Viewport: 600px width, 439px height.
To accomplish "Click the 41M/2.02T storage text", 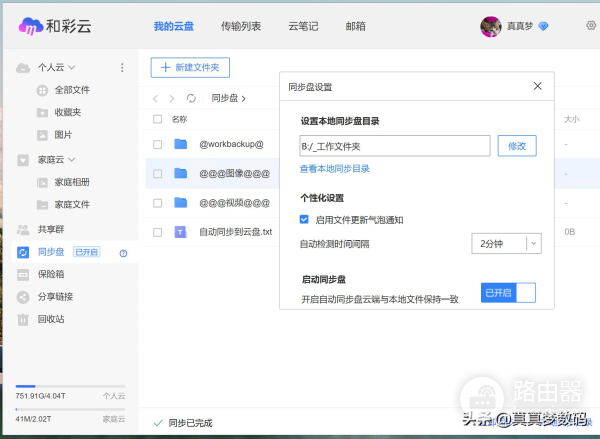I will [33, 419].
